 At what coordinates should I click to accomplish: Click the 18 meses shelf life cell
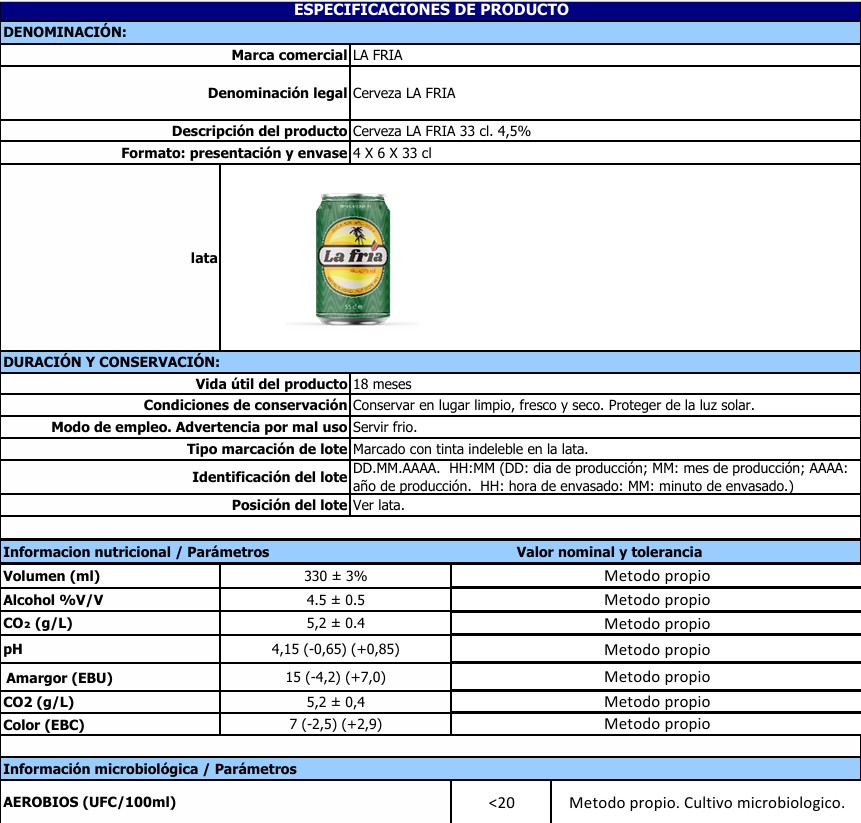(382, 384)
